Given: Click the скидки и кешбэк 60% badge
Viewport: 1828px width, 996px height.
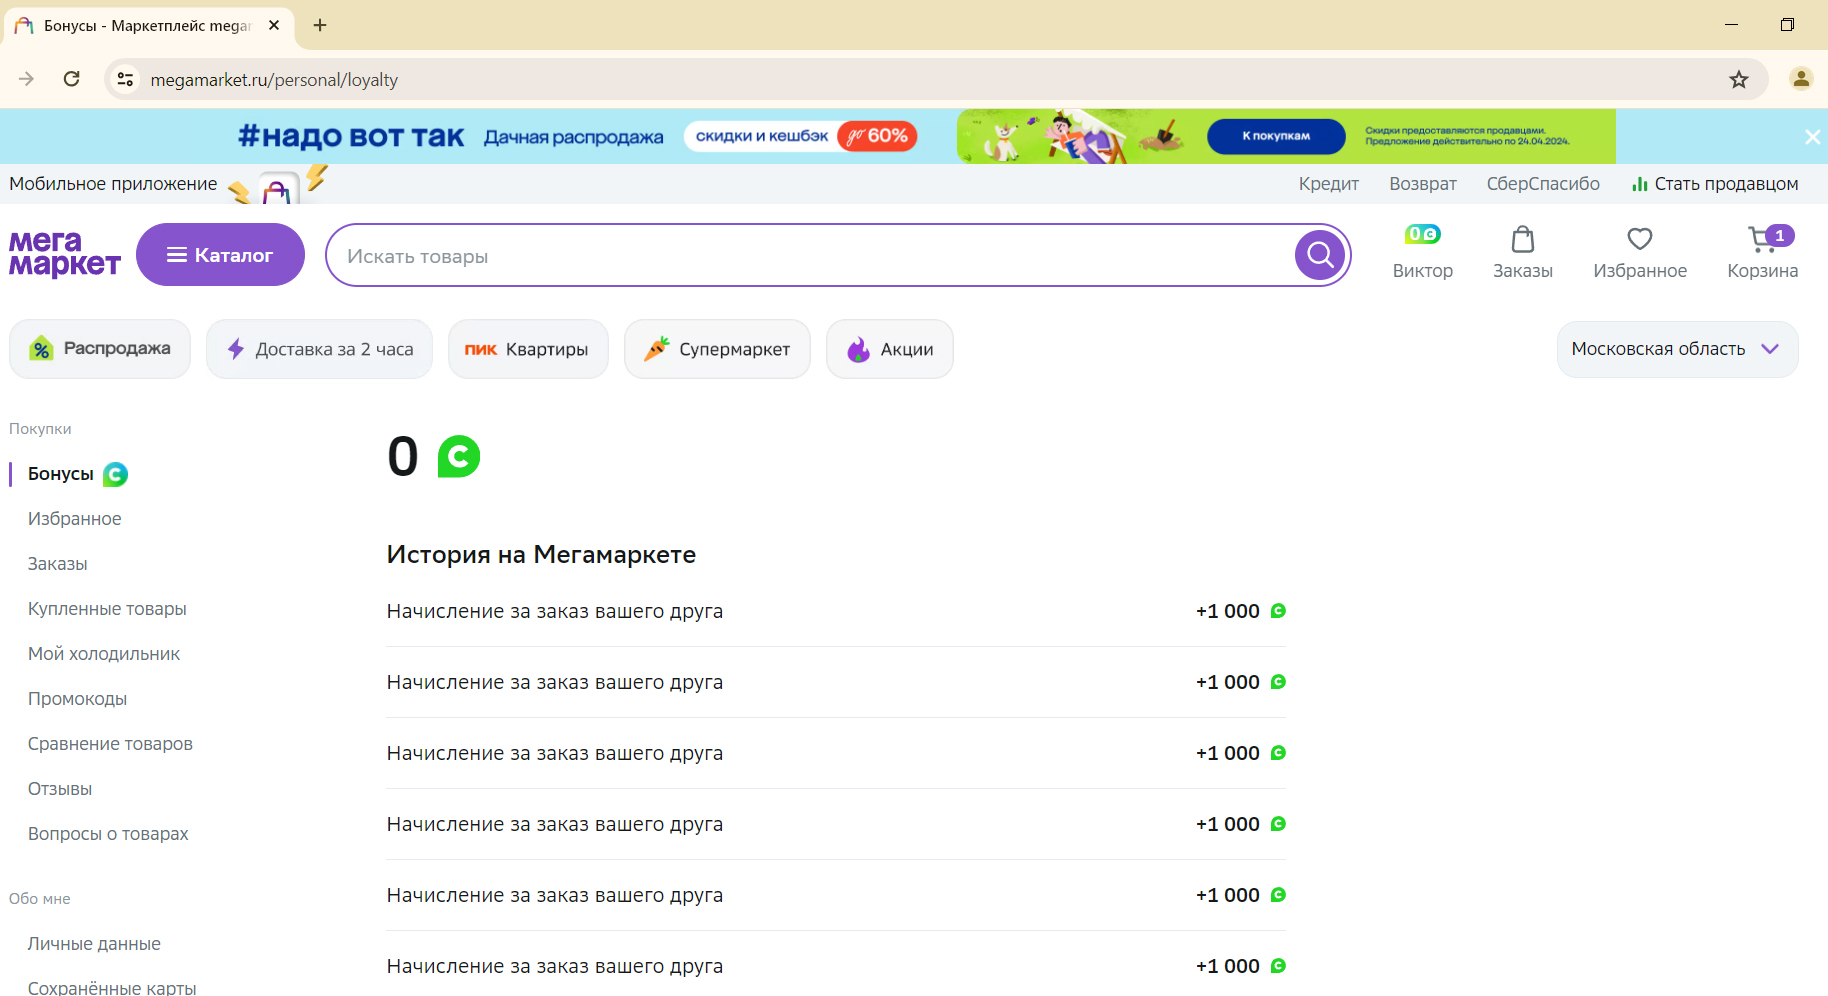Looking at the screenshot, I should click(x=800, y=136).
